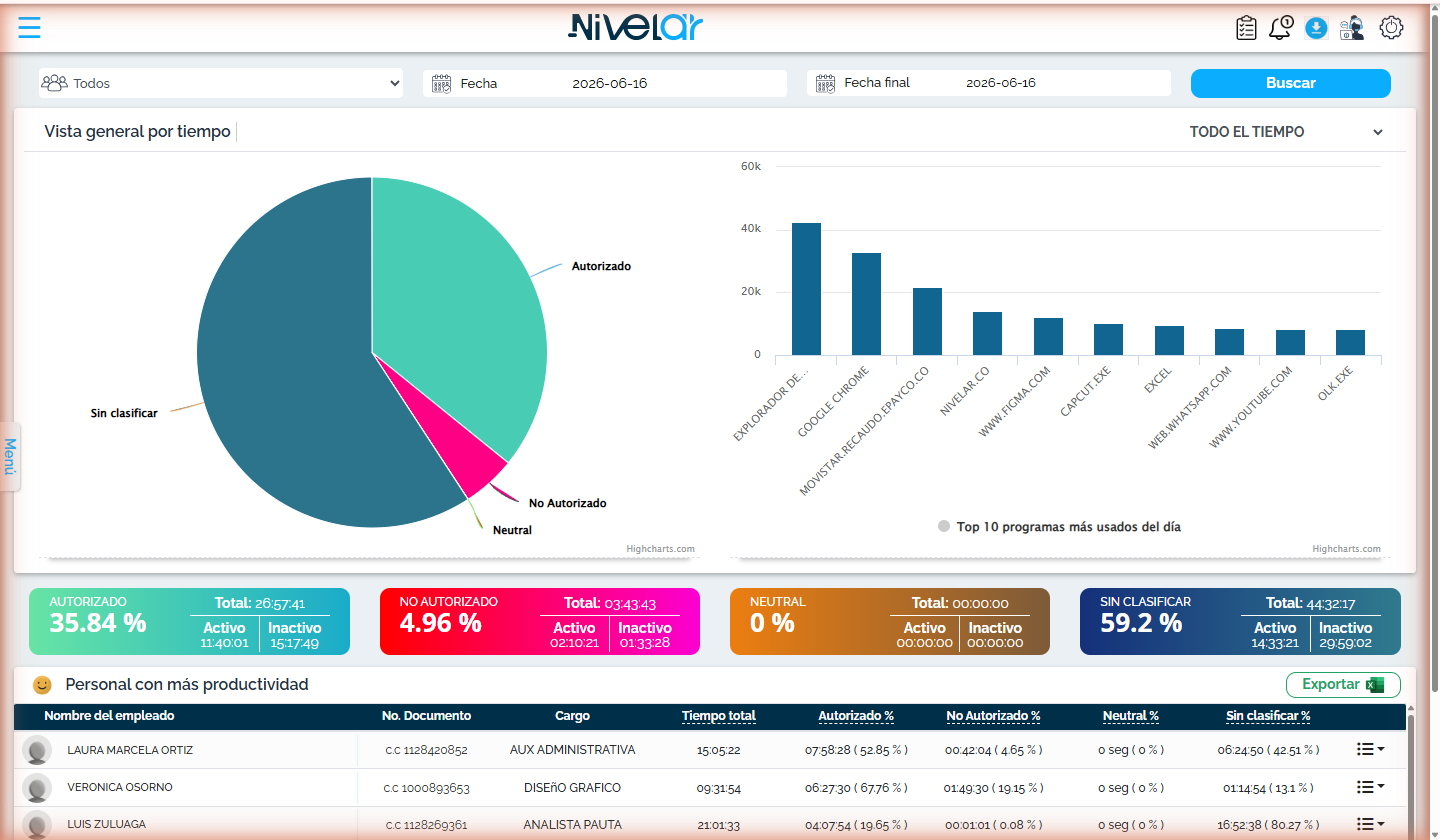Click the Fecha date input field
This screenshot has height=840, width=1440.
coord(605,83)
